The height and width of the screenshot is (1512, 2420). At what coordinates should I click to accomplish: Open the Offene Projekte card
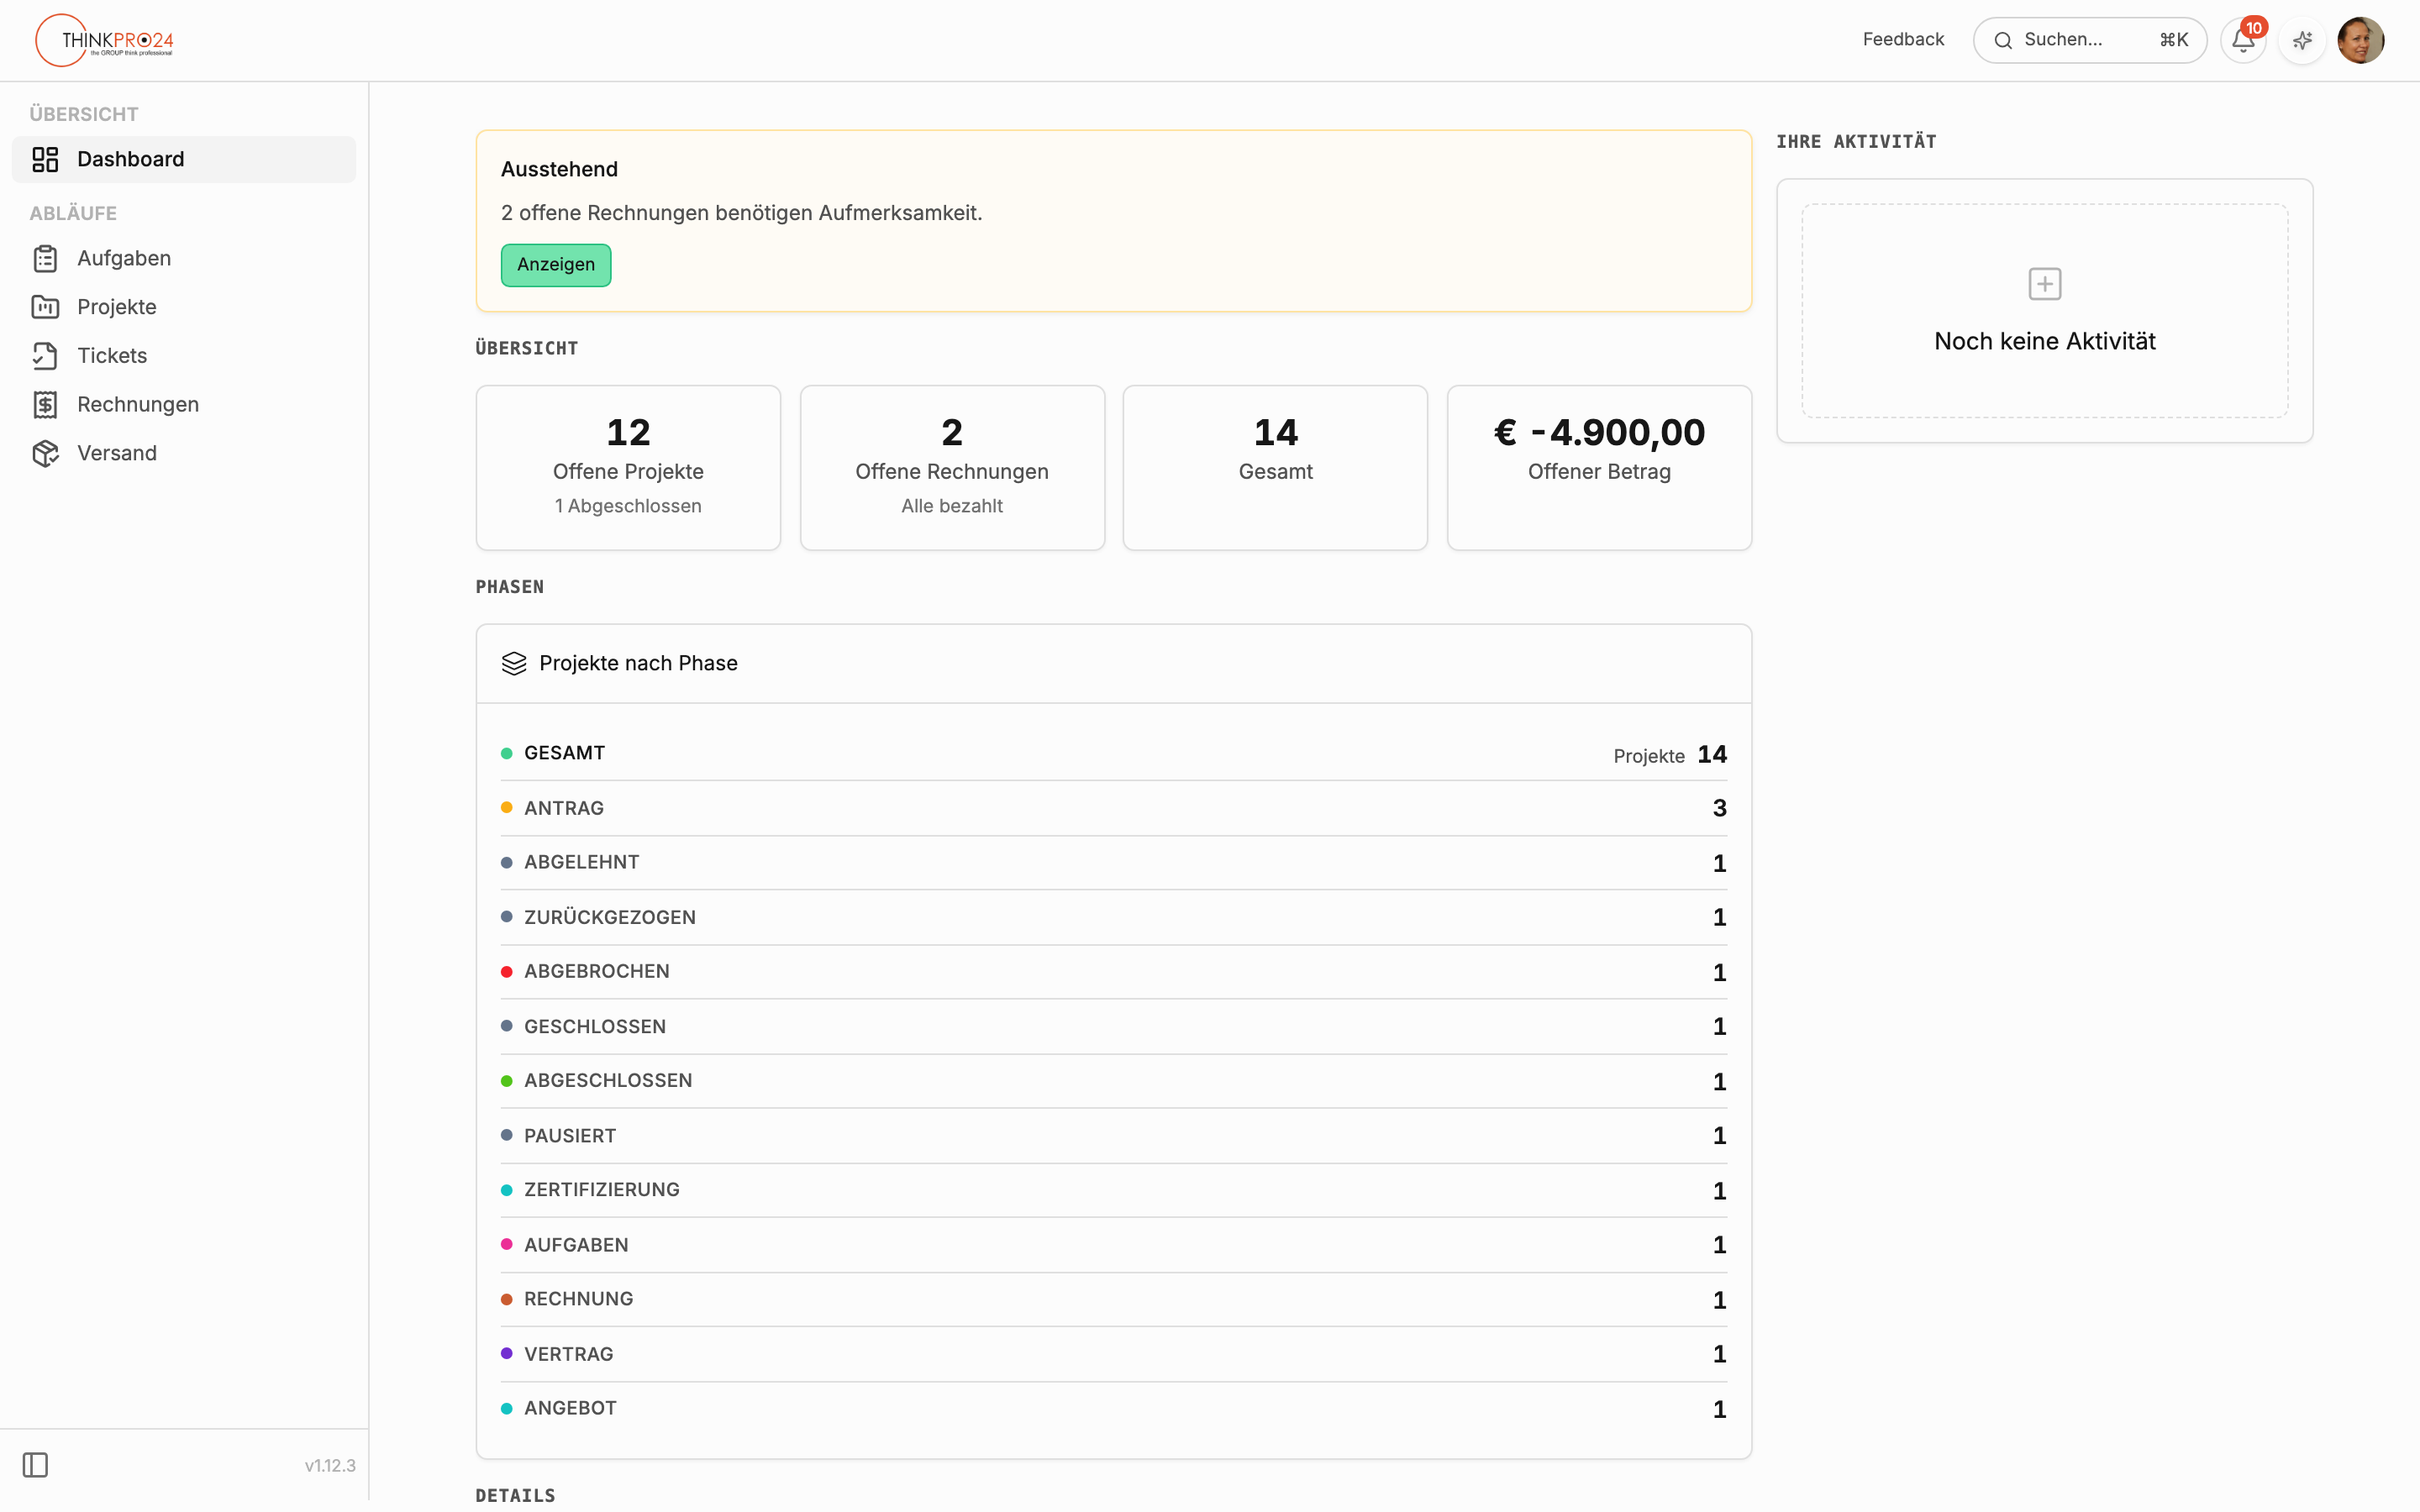pyautogui.click(x=628, y=468)
